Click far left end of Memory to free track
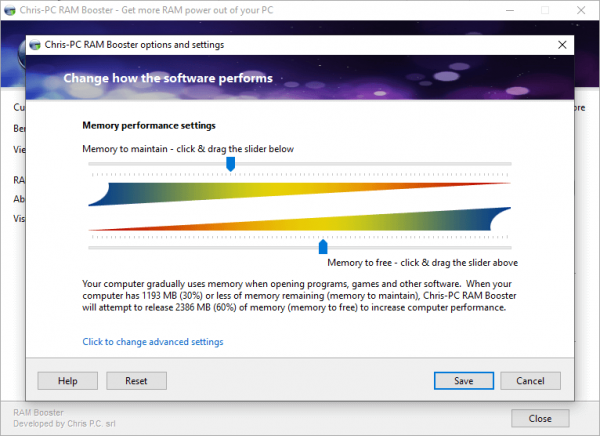 click(92, 247)
